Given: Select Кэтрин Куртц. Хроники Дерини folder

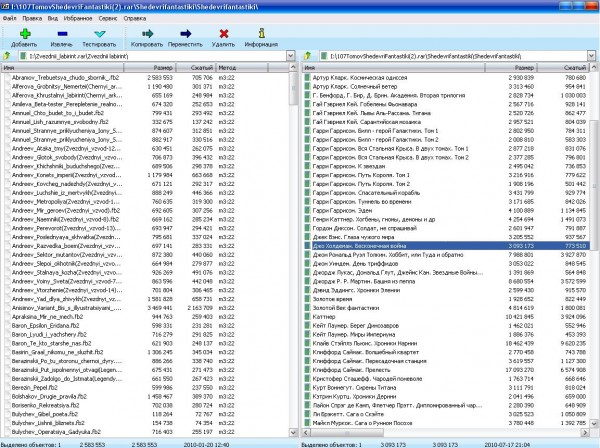Looking at the screenshot, I should click(x=354, y=396).
